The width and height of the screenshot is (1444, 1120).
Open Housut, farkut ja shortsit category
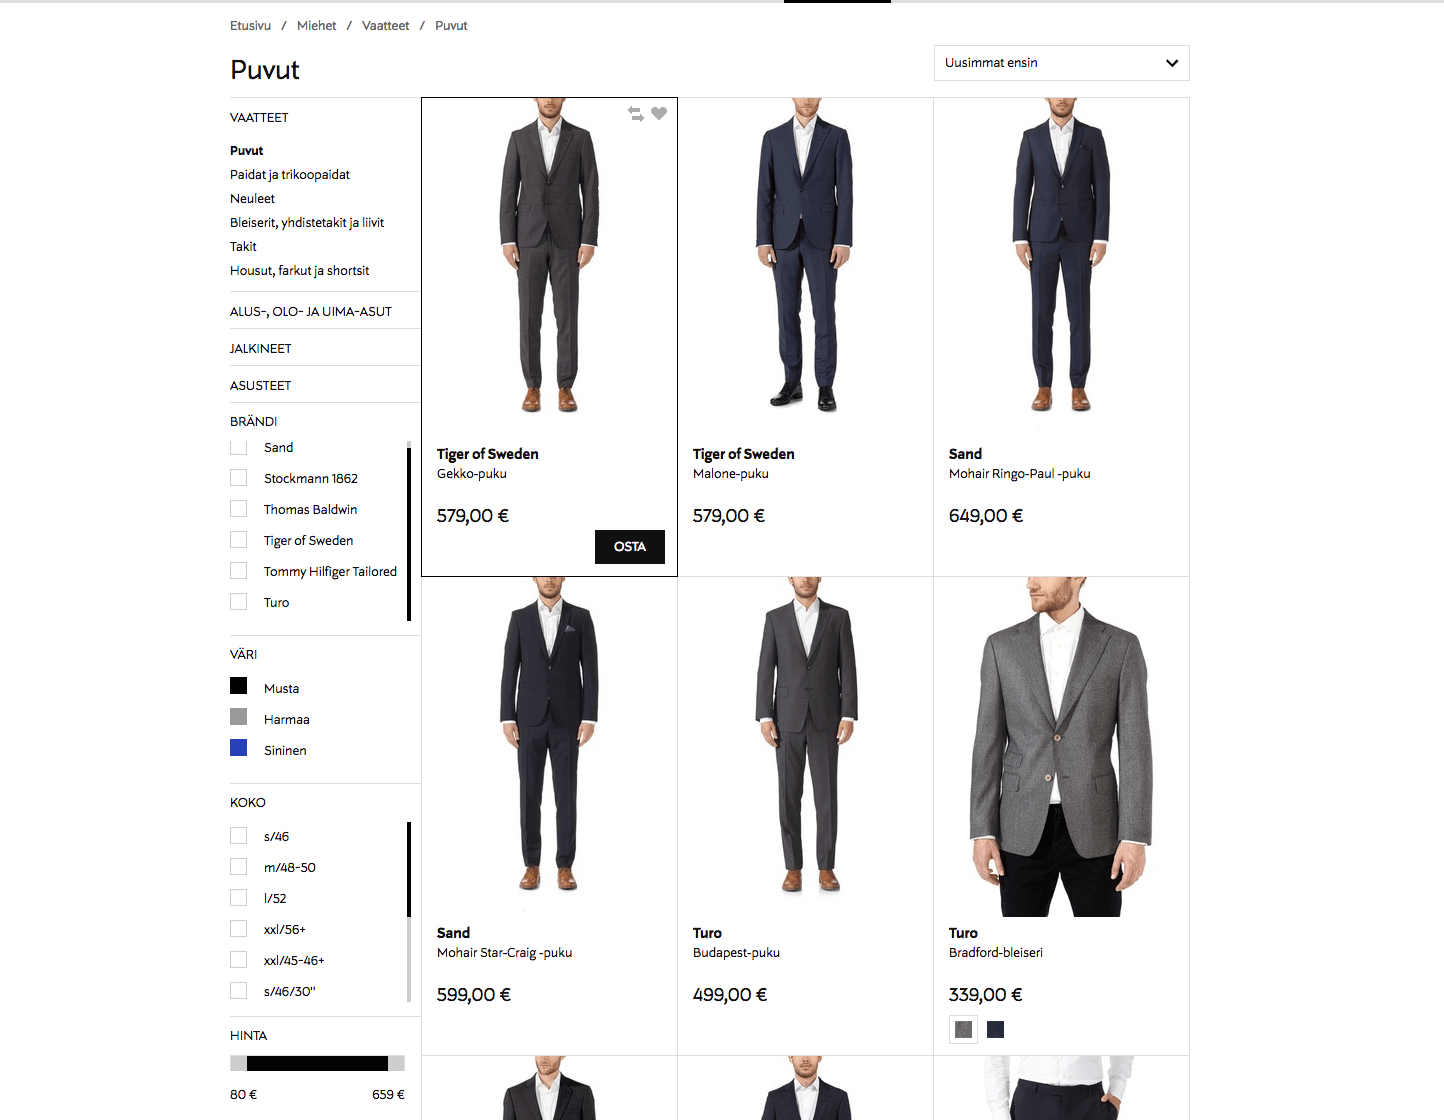(x=299, y=271)
